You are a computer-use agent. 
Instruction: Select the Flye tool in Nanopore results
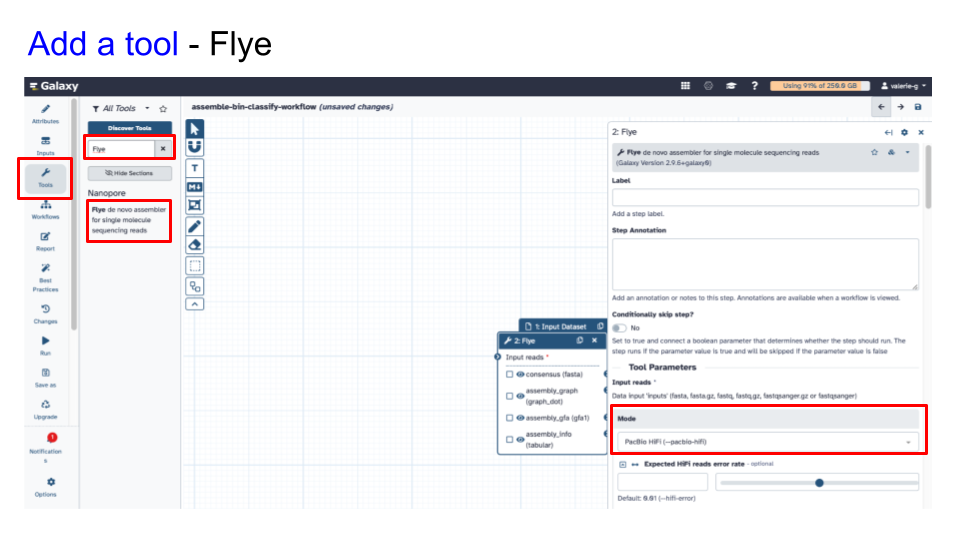128,220
